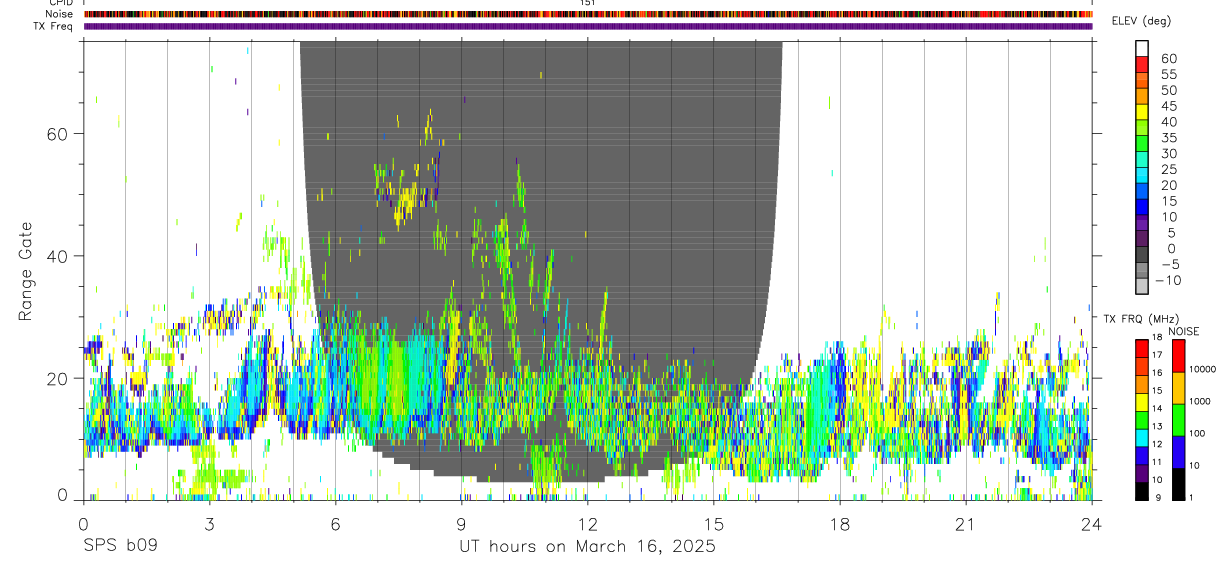Click the red 60 degree elevation swatch

pos(1142,65)
